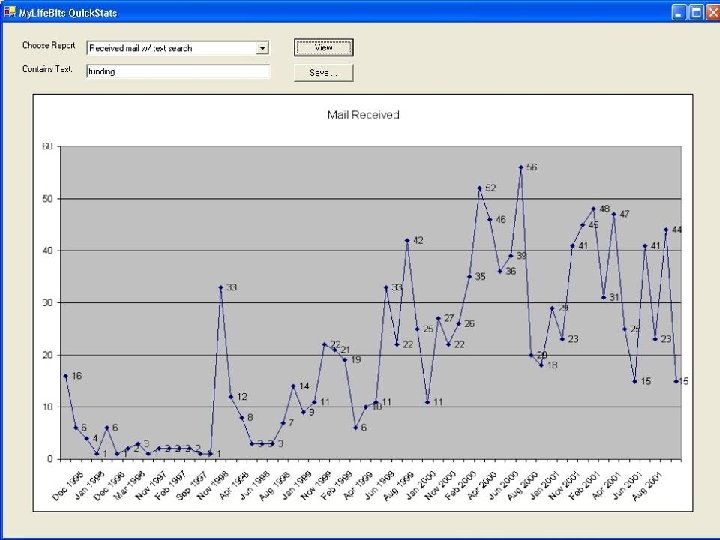The height and width of the screenshot is (540, 720).
Task: Click the data point labeled 16
Action: coord(66,376)
